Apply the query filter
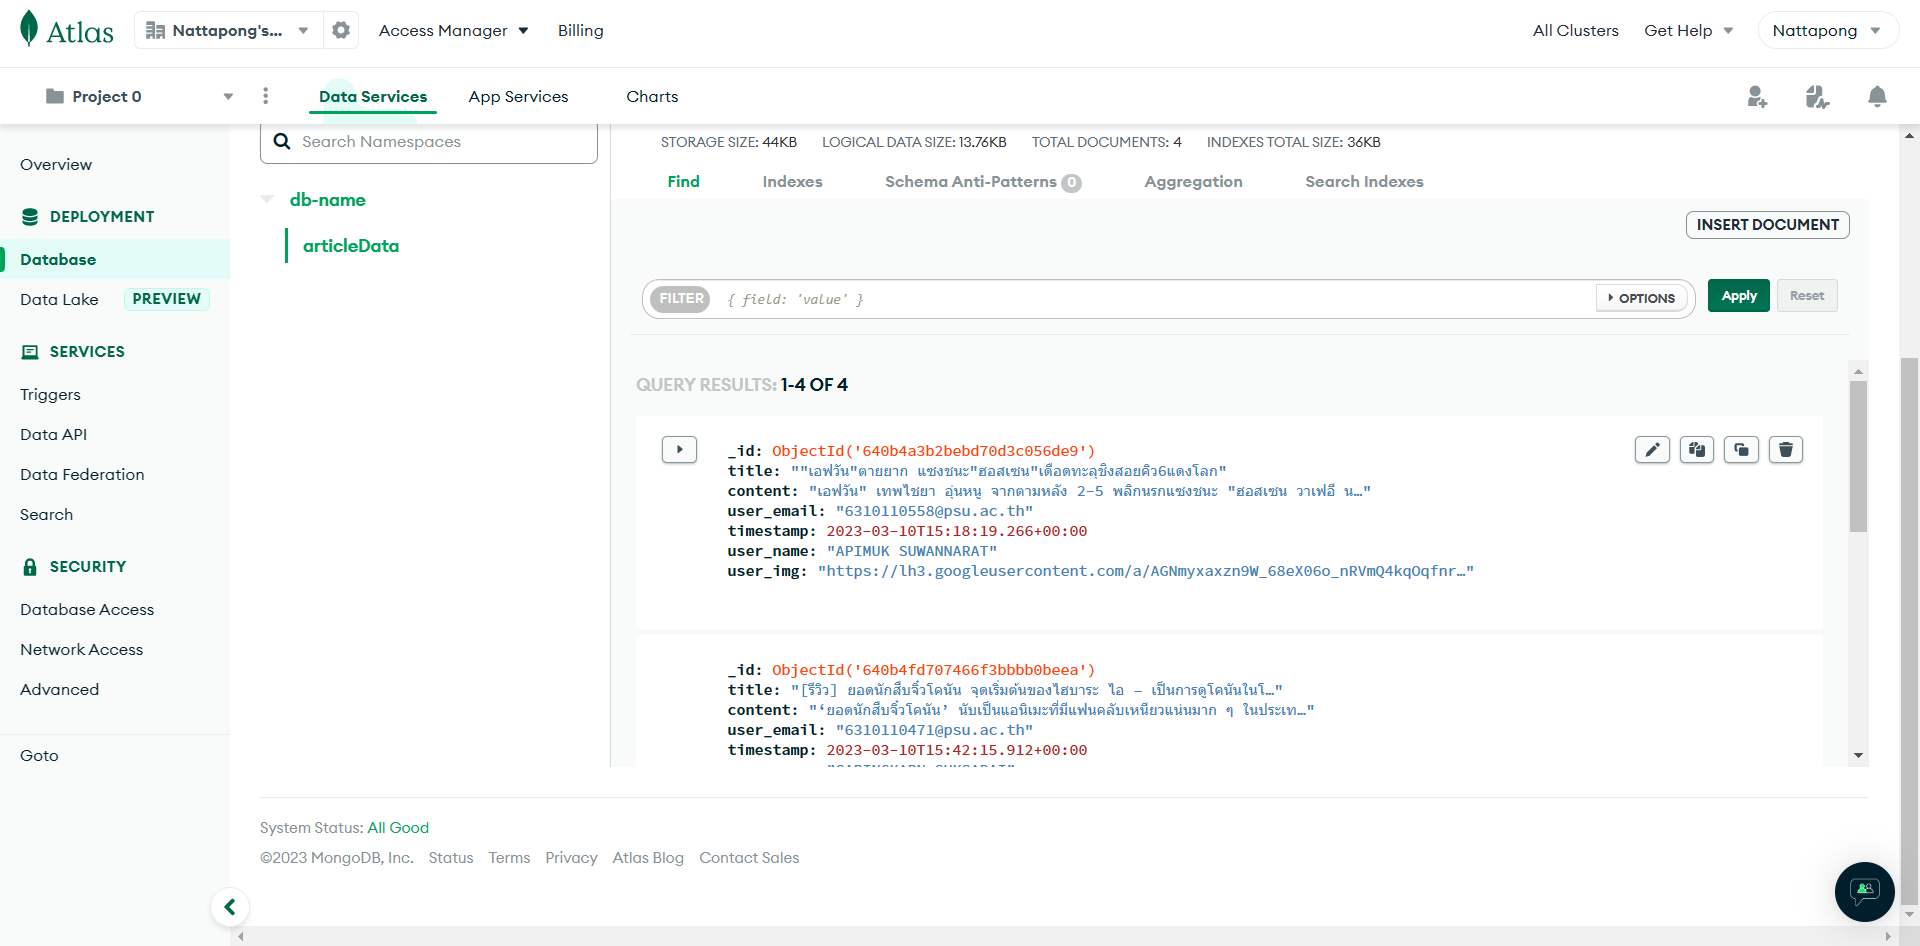This screenshot has width=1920, height=946. 1738,296
